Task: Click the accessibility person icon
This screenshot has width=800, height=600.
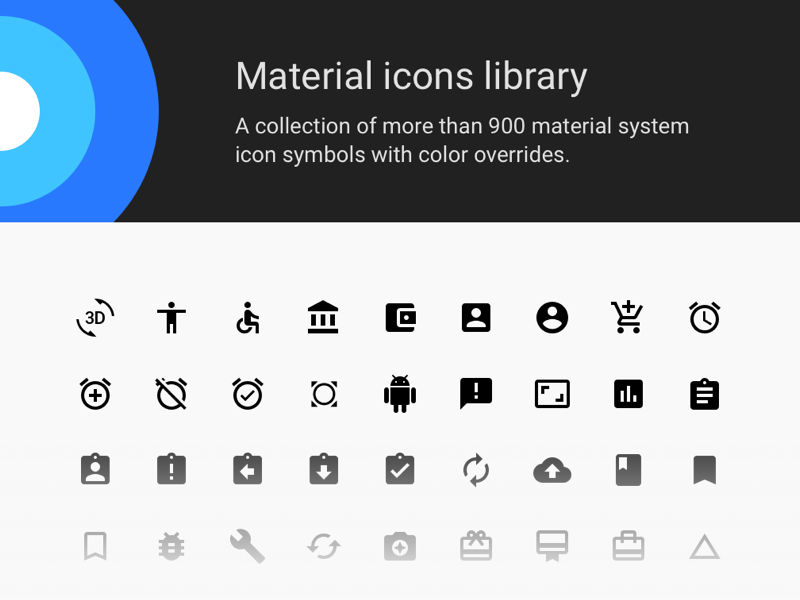Action: click(171, 317)
